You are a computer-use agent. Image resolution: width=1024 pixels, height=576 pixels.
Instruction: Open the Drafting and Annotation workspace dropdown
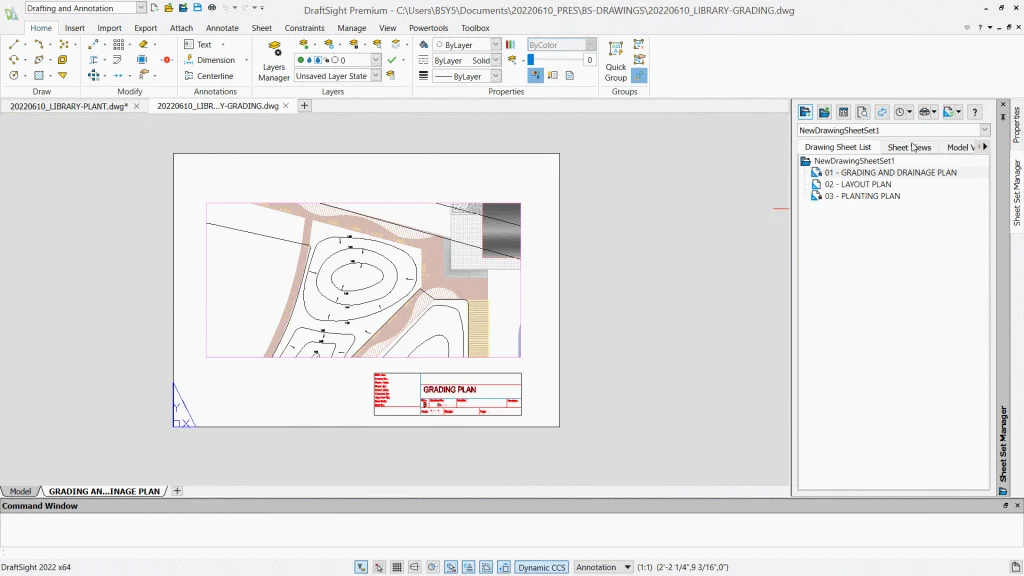click(x=141, y=8)
